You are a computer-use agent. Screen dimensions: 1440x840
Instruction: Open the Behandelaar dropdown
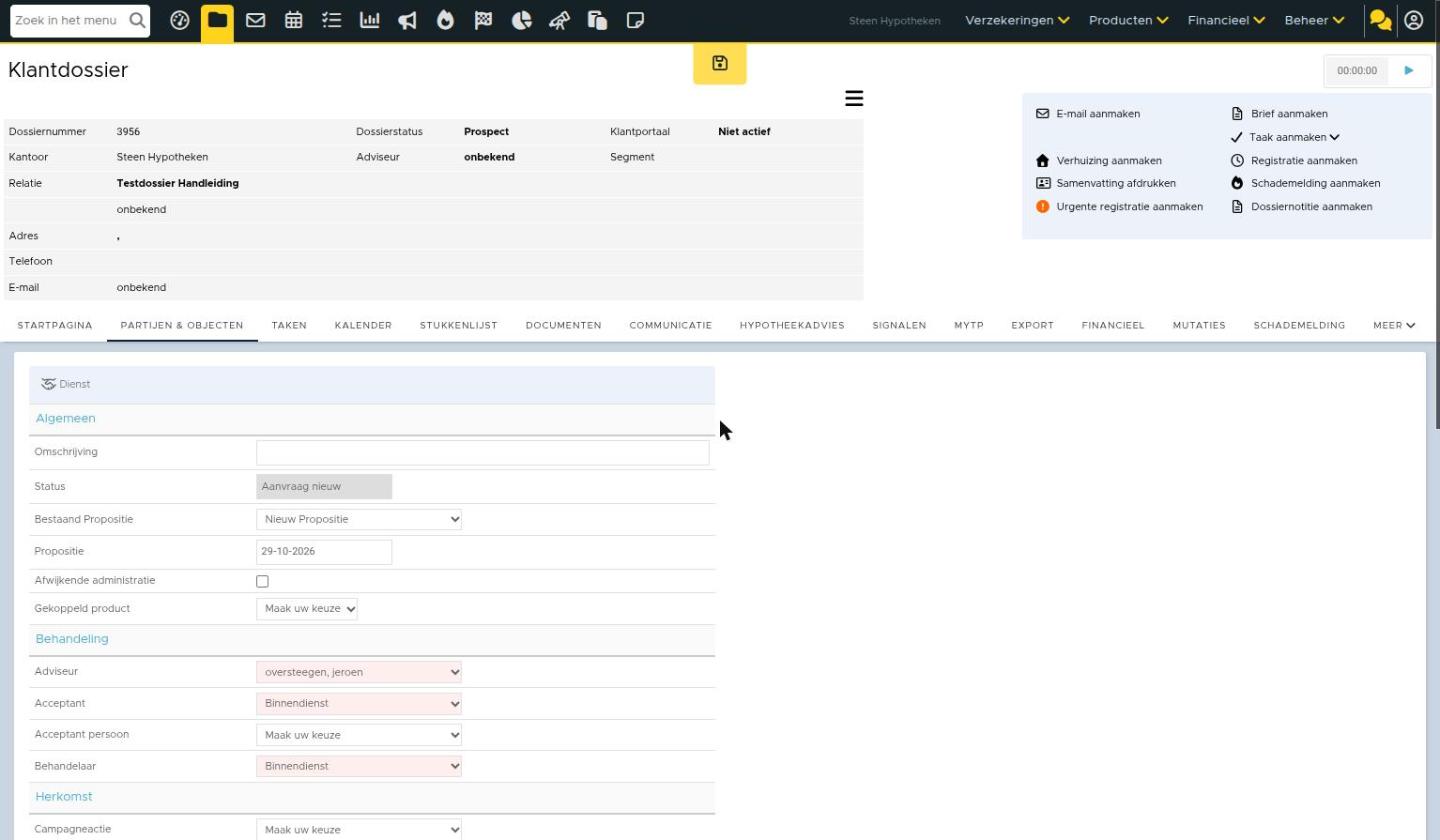(x=359, y=766)
